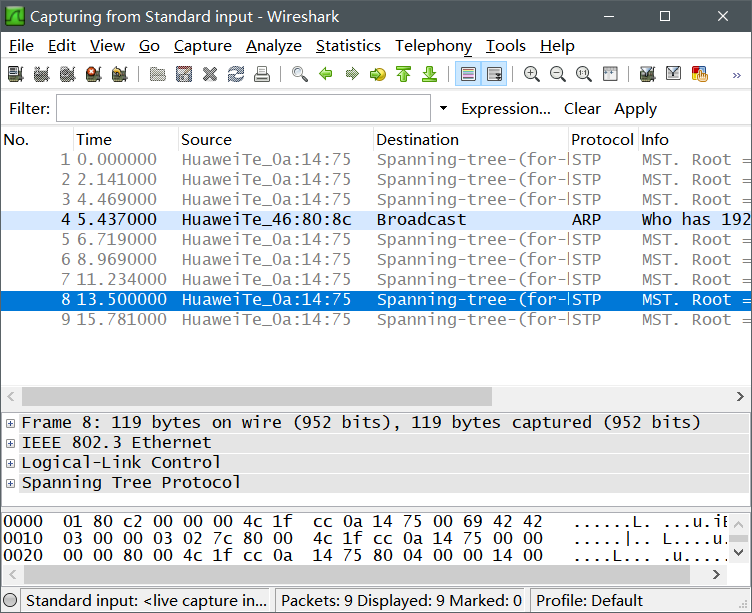752x613 pixels.
Task: Open the Analyze menu
Action: [273, 46]
